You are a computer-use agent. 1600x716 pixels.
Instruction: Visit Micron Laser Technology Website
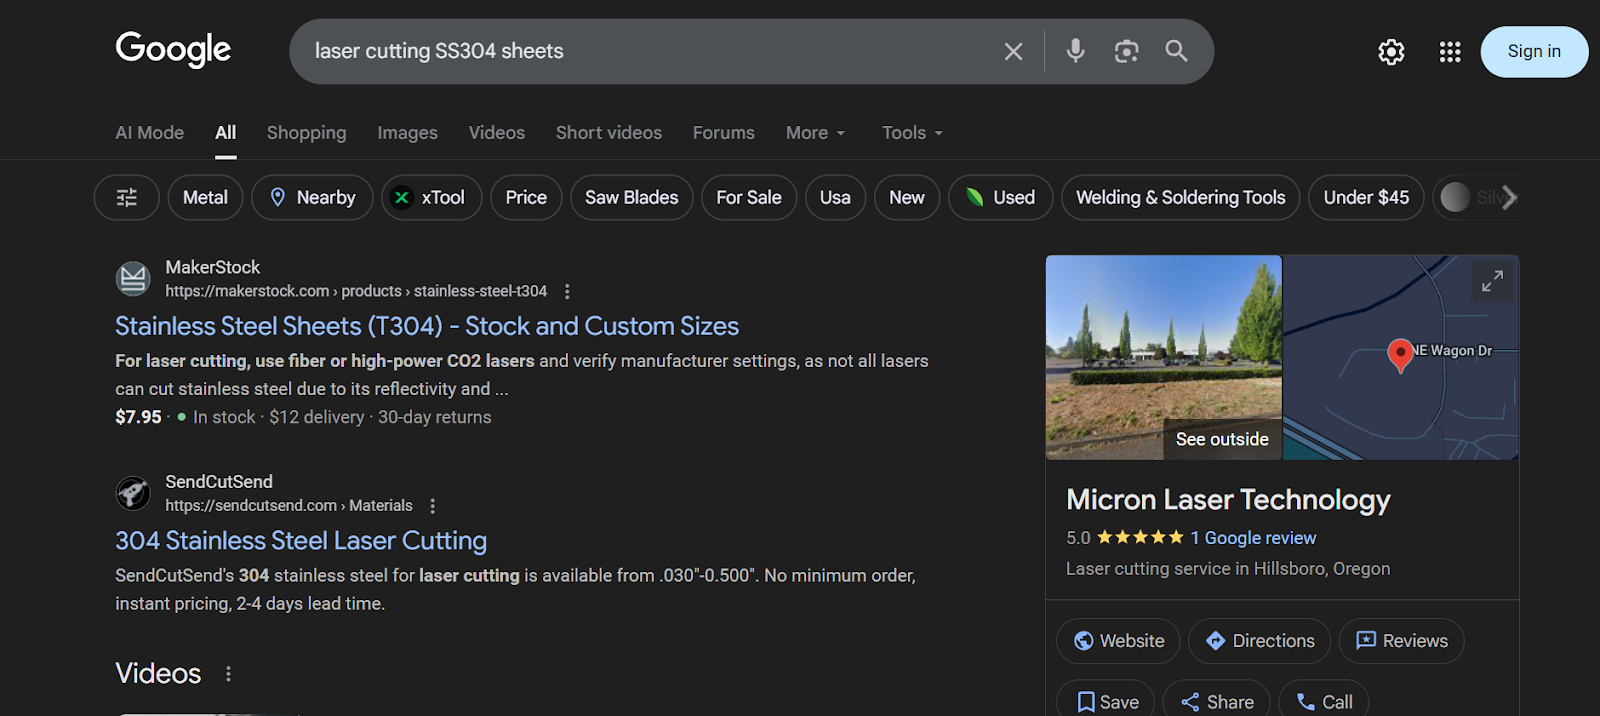coord(1118,641)
